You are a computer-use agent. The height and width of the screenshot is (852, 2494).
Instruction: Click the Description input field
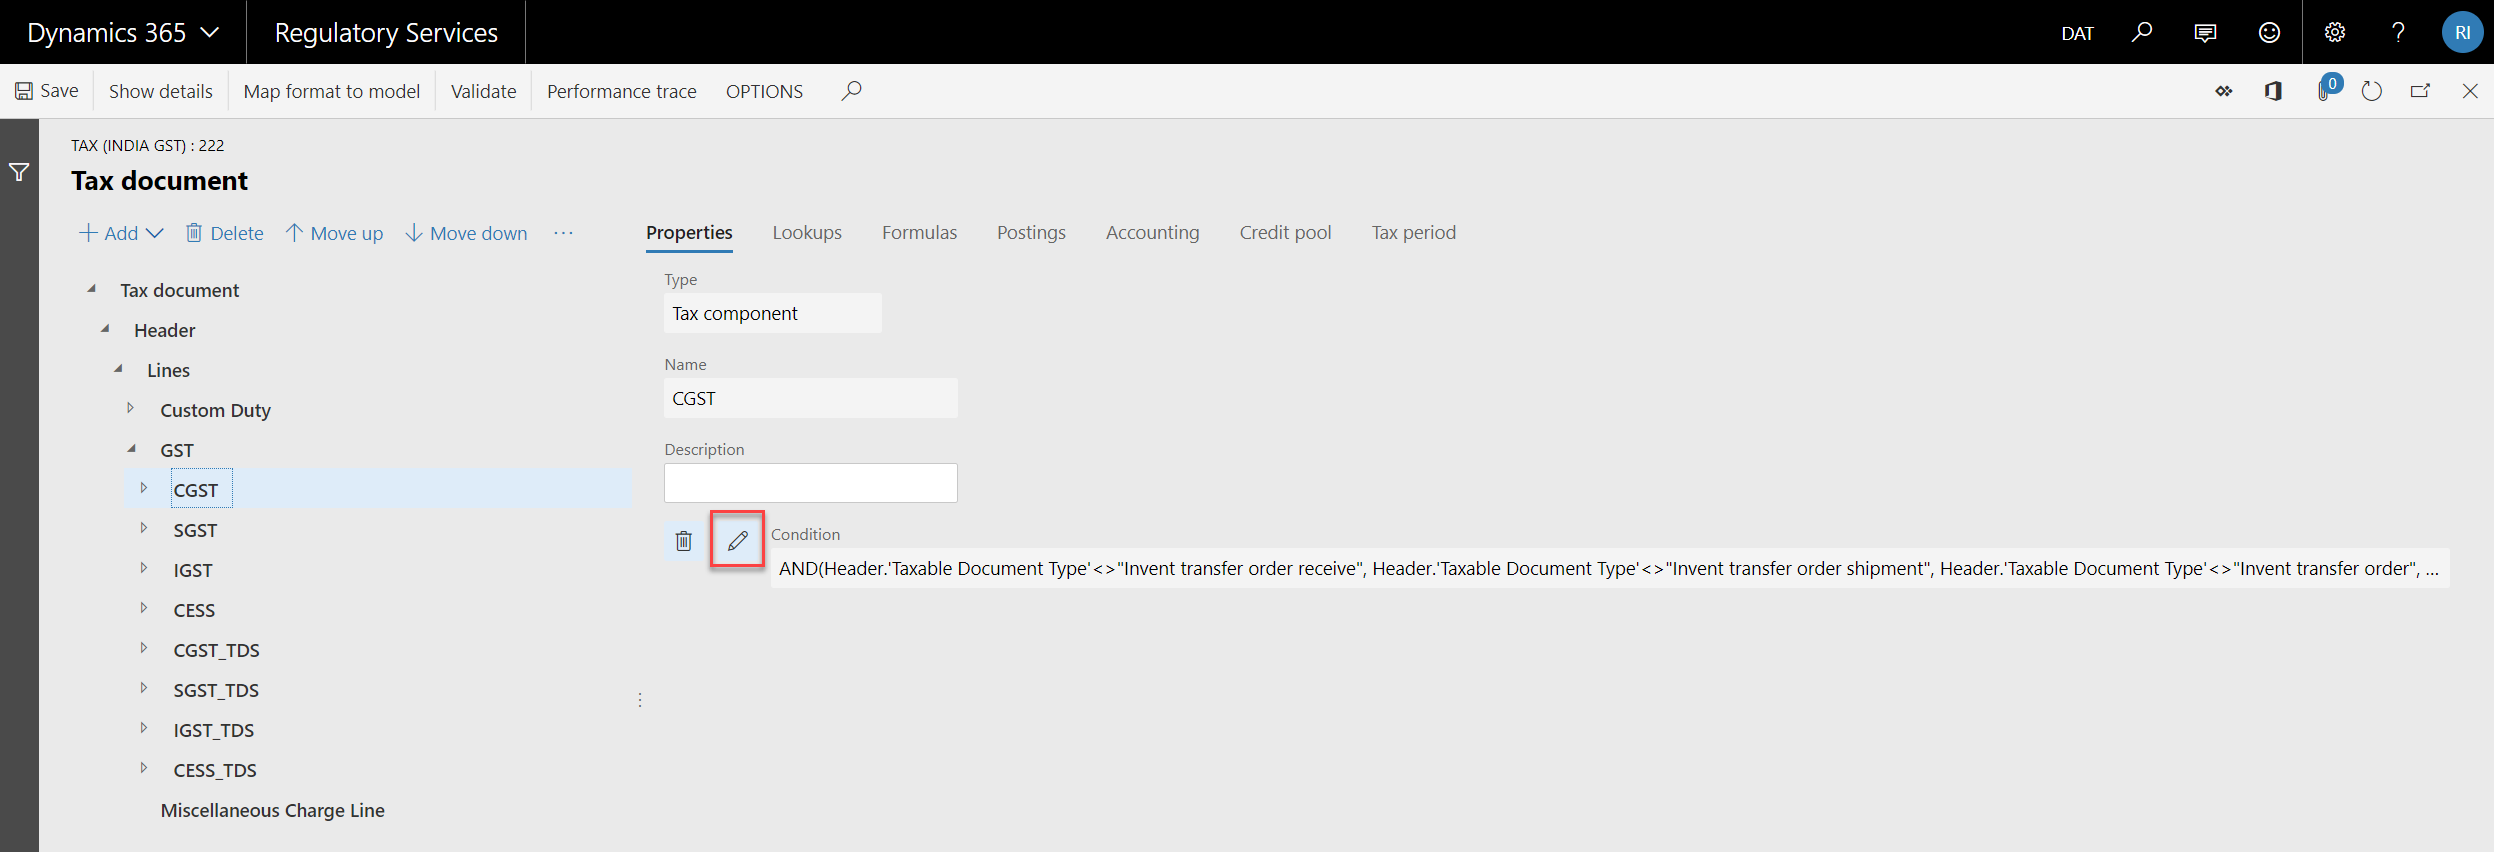[x=810, y=483]
